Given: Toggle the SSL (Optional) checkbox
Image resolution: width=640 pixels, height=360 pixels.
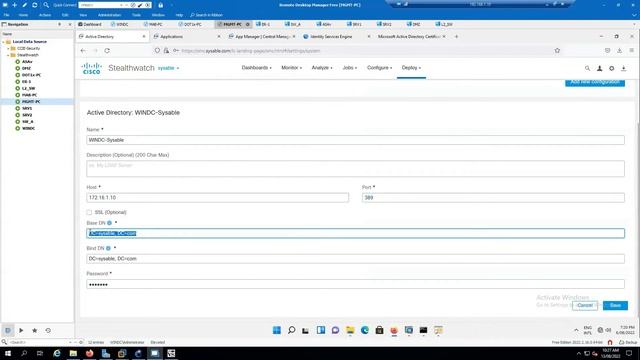Looking at the screenshot, I should coord(89,212).
